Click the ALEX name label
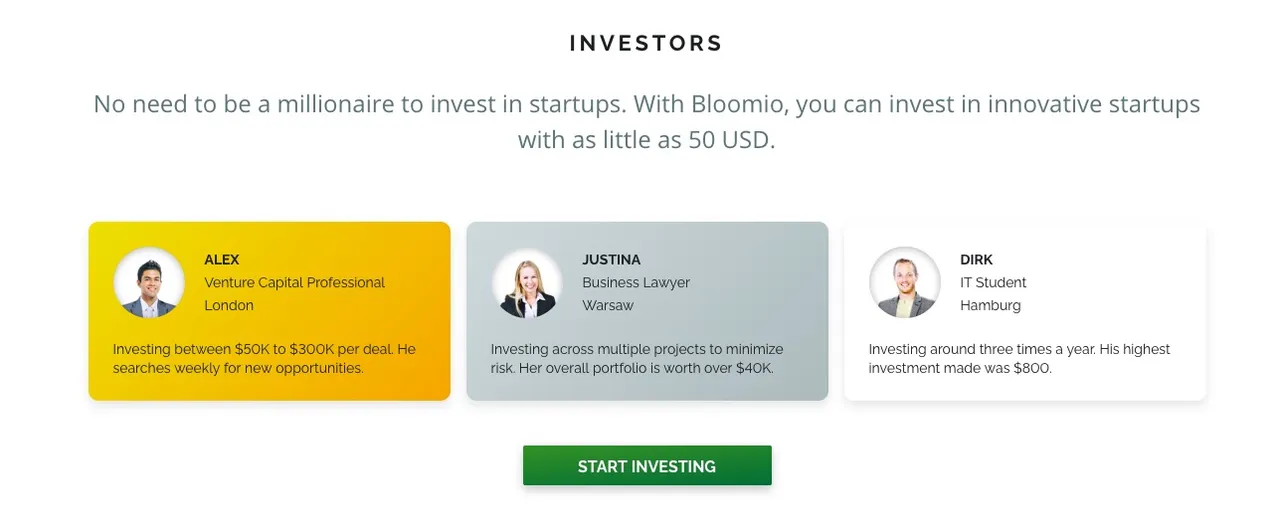Image resolution: width=1280 pixels, height=518 pixels. 222,260
